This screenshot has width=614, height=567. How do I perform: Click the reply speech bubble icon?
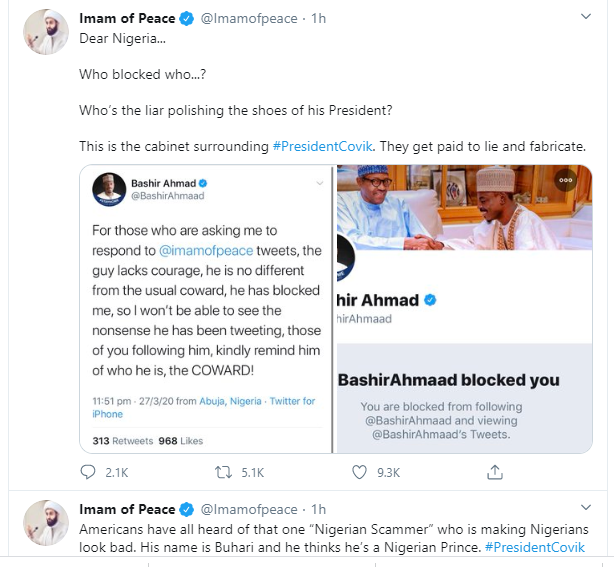(88, 472)
